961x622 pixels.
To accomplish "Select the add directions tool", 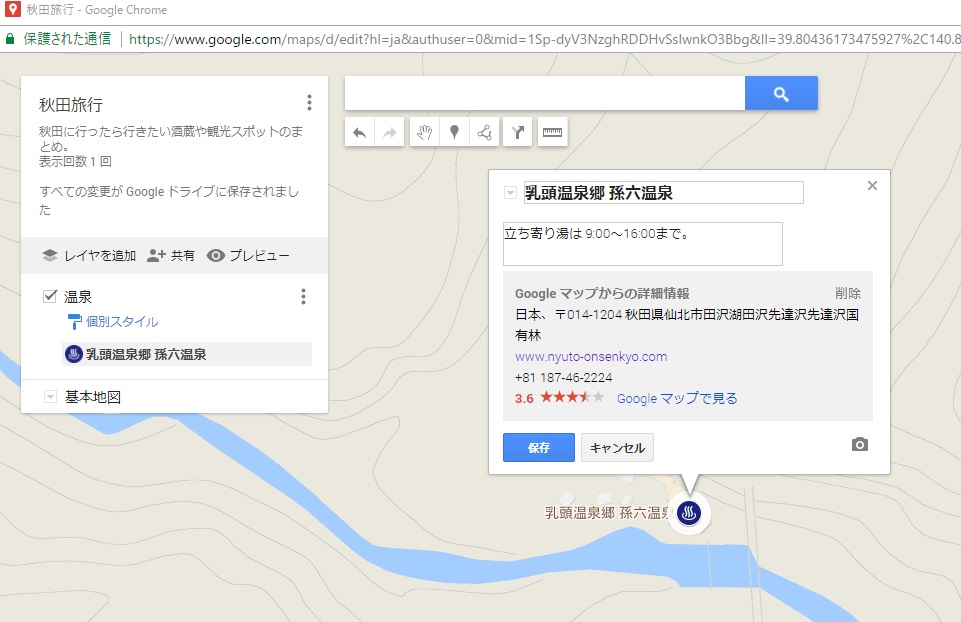I will click(x=518, y=132).
